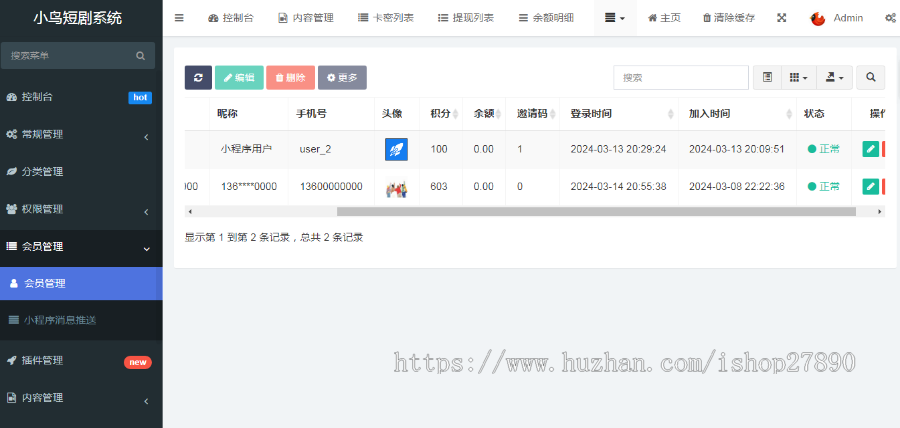This screenshot has width=900, height=428.
Task: Click the edit pencil icon for user_2
Action: click(871, 149)
